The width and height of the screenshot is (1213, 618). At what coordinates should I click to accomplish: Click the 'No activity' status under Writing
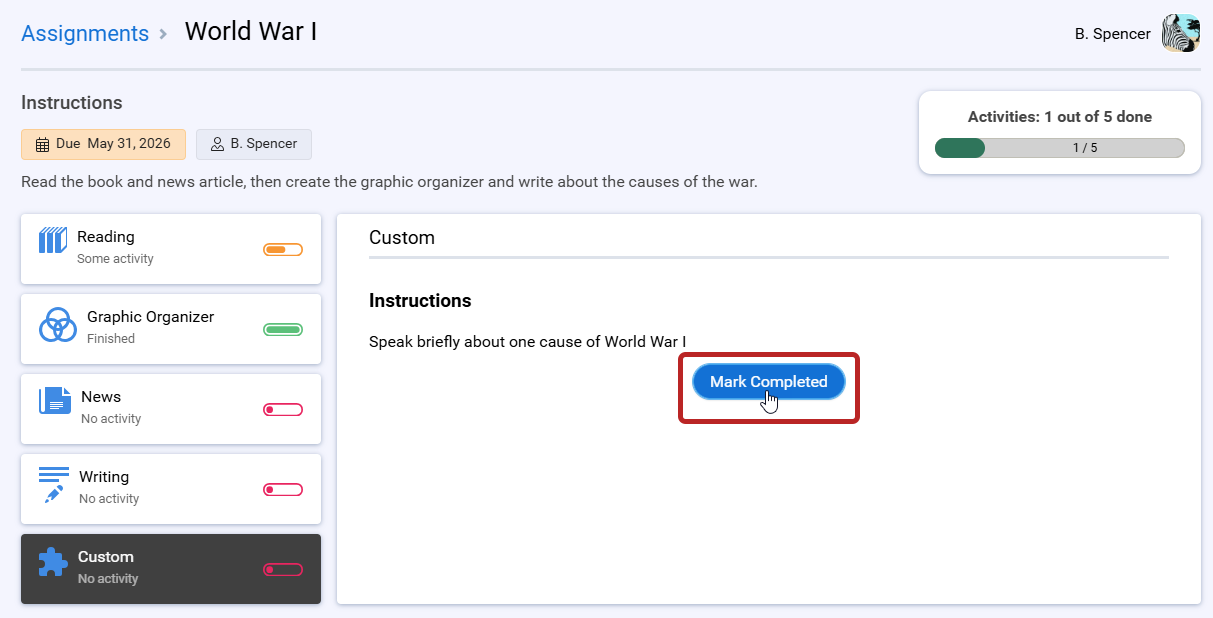109,499
